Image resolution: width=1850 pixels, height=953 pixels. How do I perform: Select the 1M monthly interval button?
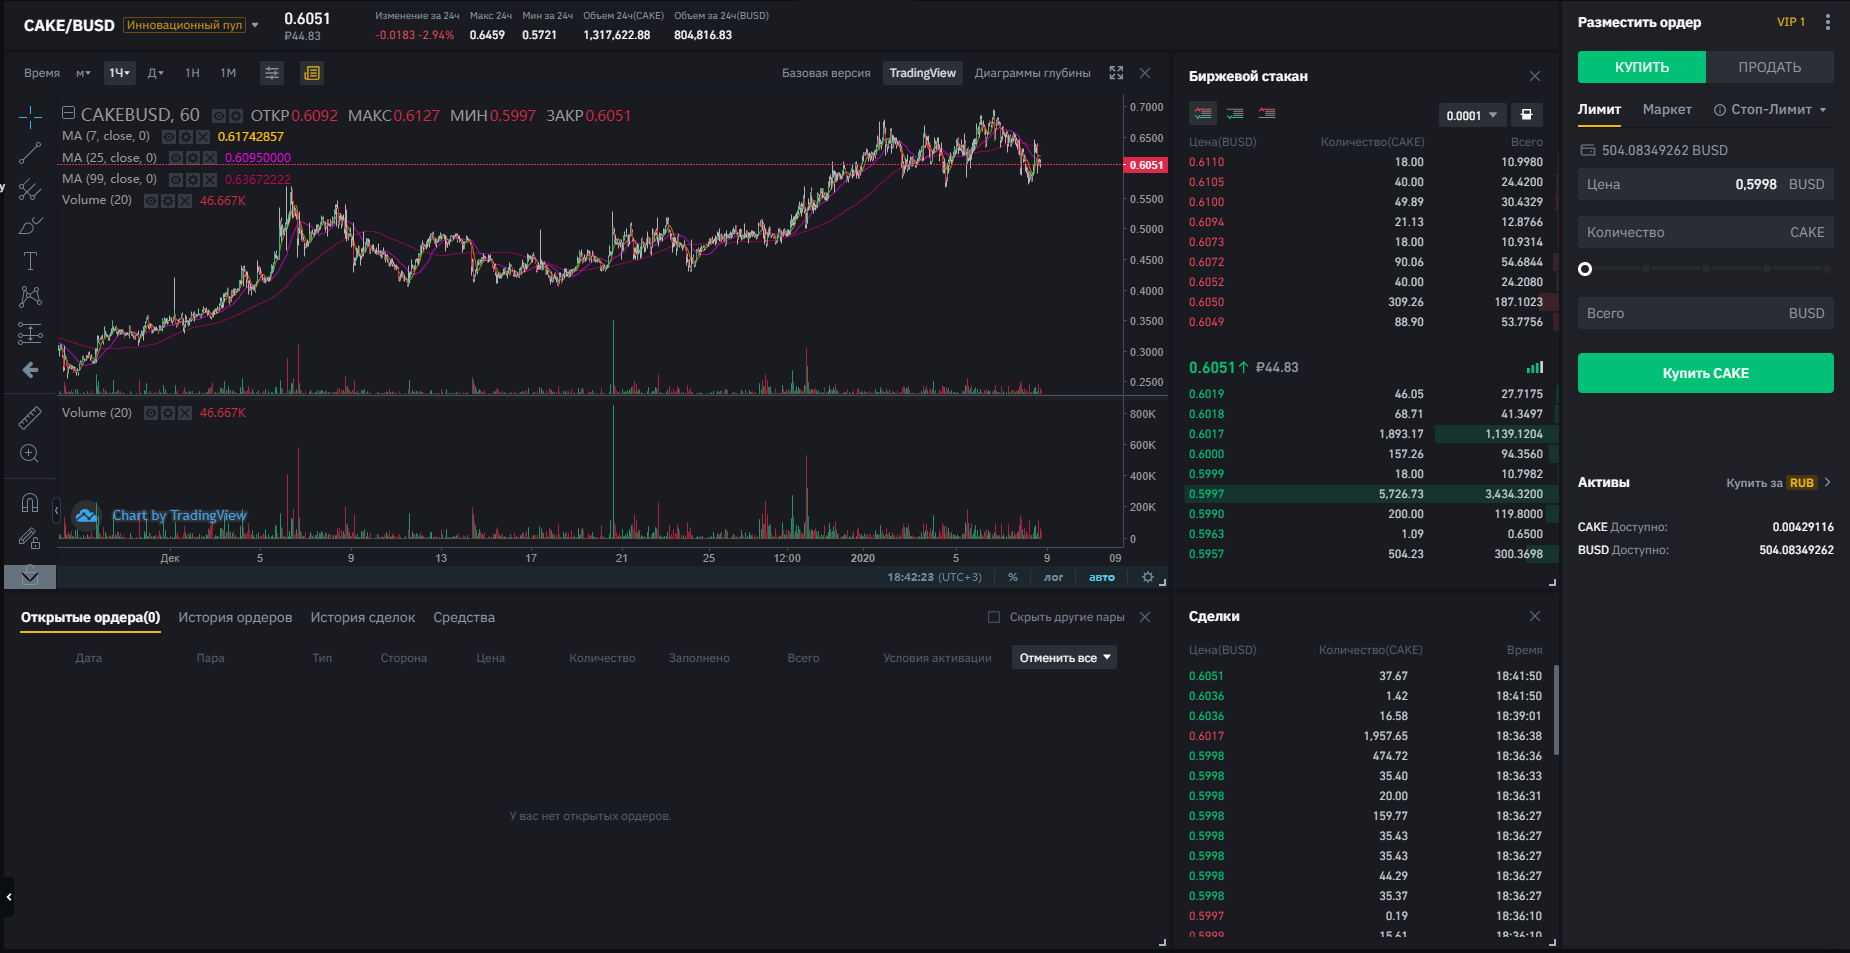point(228,73)
